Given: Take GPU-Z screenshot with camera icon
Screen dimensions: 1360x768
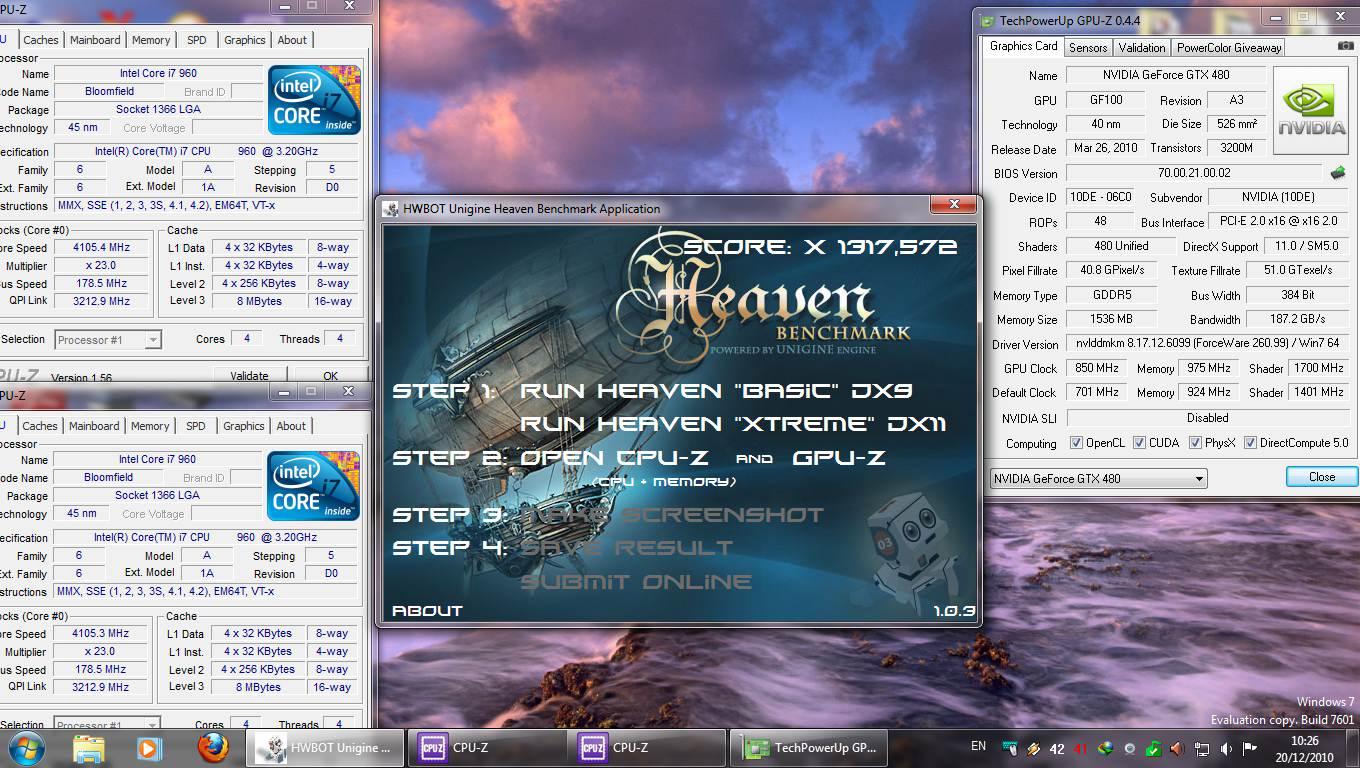Looking at the screenshot, I should 1346,46.
